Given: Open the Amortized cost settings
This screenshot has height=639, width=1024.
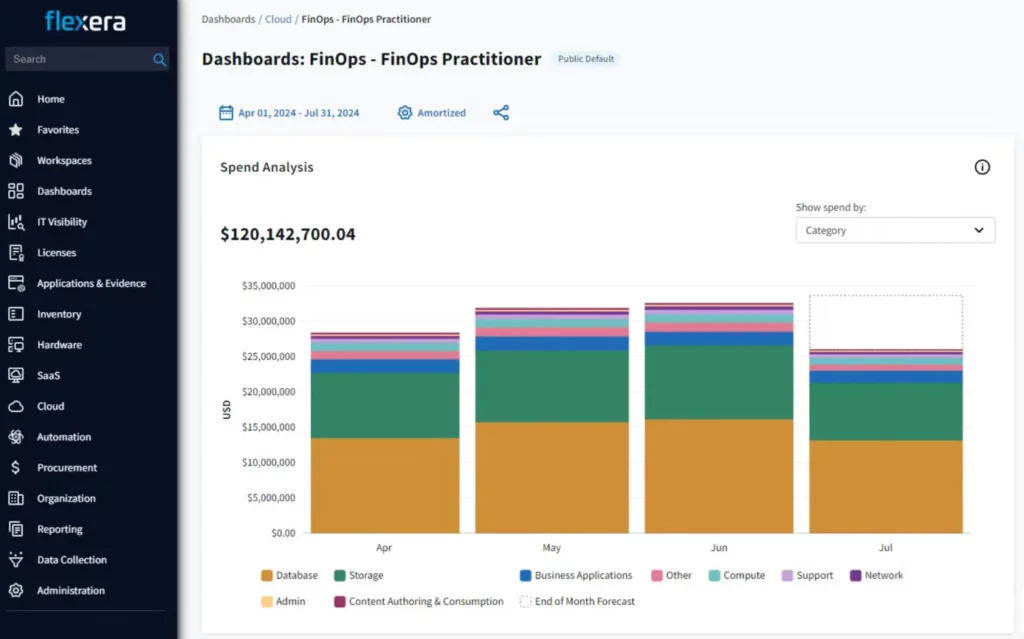Looking at the screenshot, I should [x=432, y=113].
